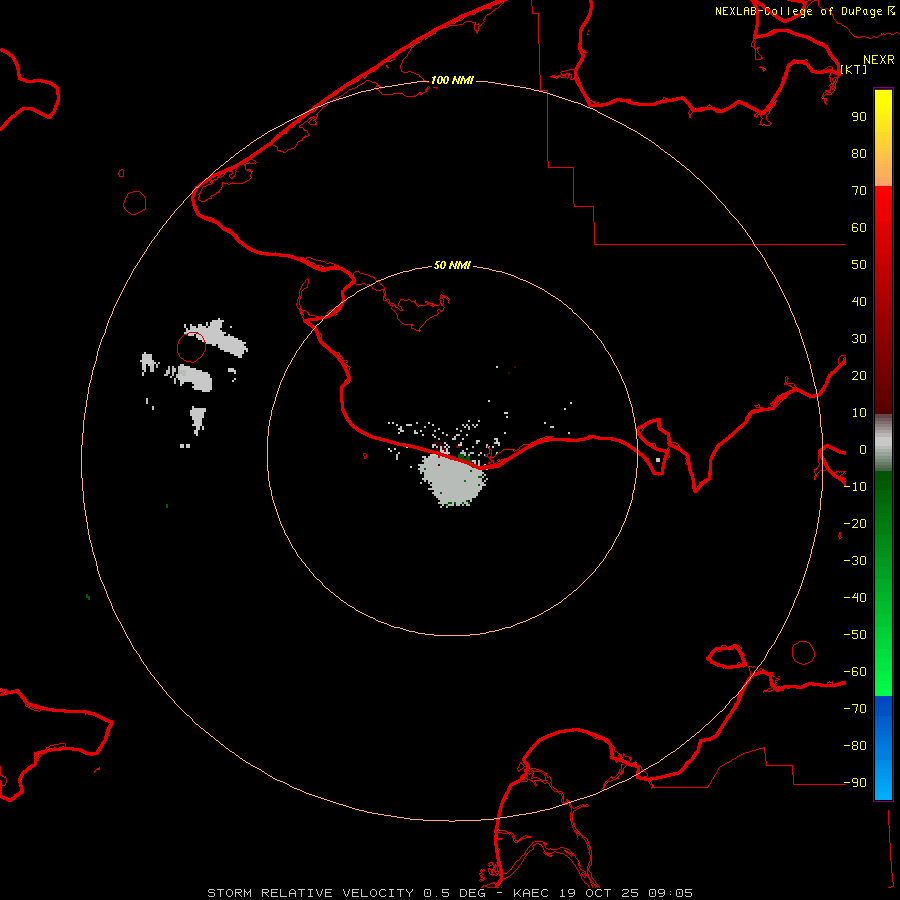Click the 20 value on the velocity scale
Screen dimensions: 900x900
[x=859, y=375]
